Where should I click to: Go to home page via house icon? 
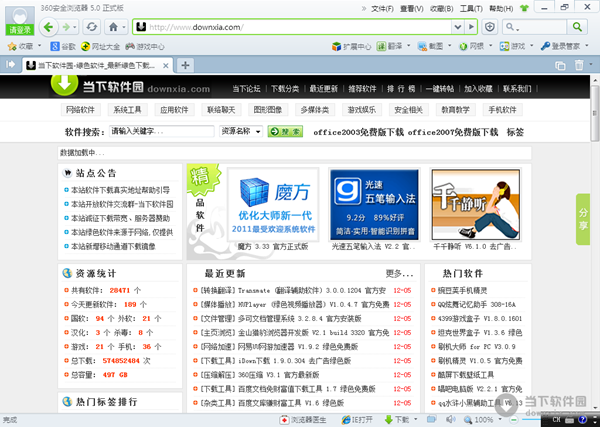pos(113,27)
